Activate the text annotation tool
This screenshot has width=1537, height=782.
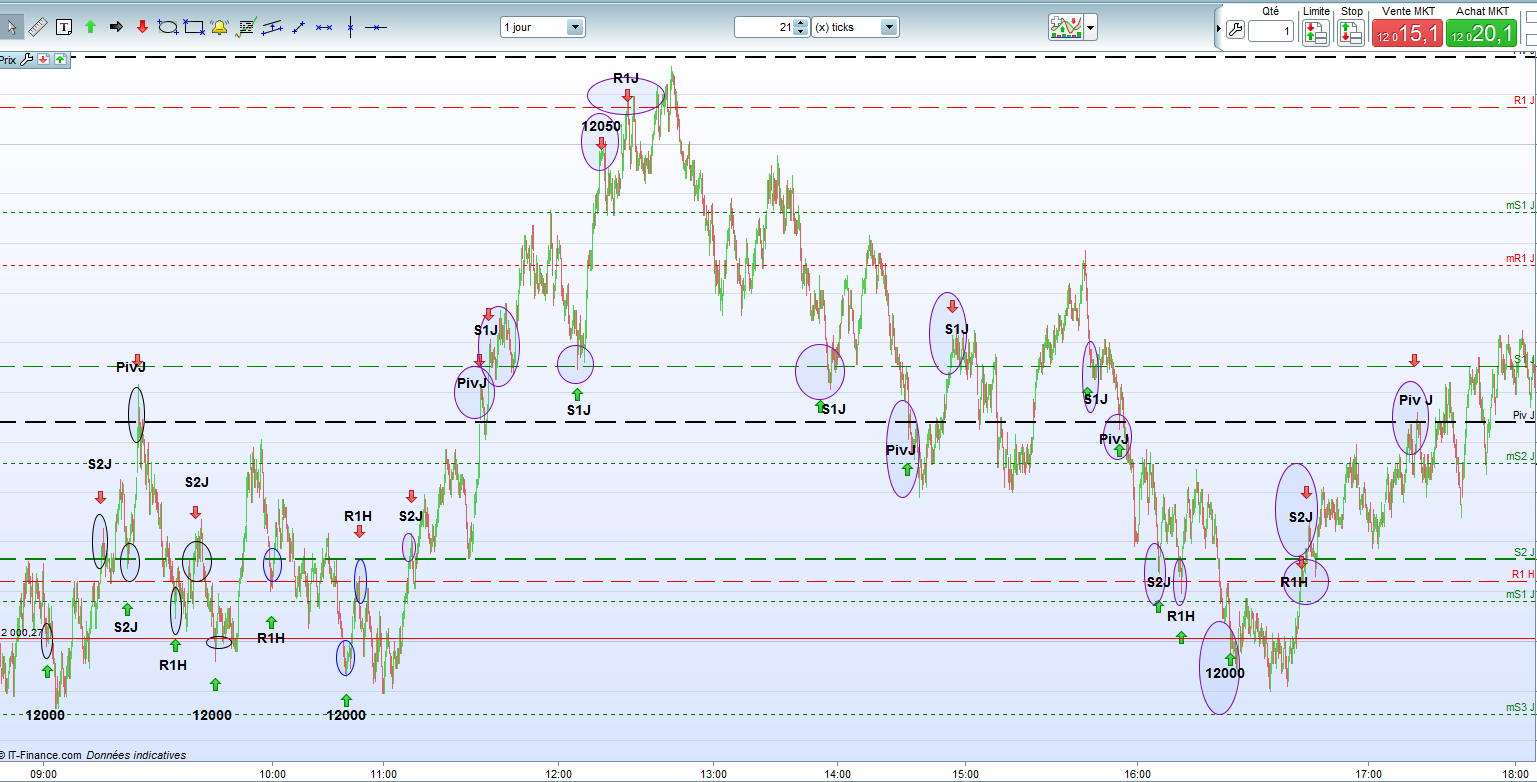64,27
